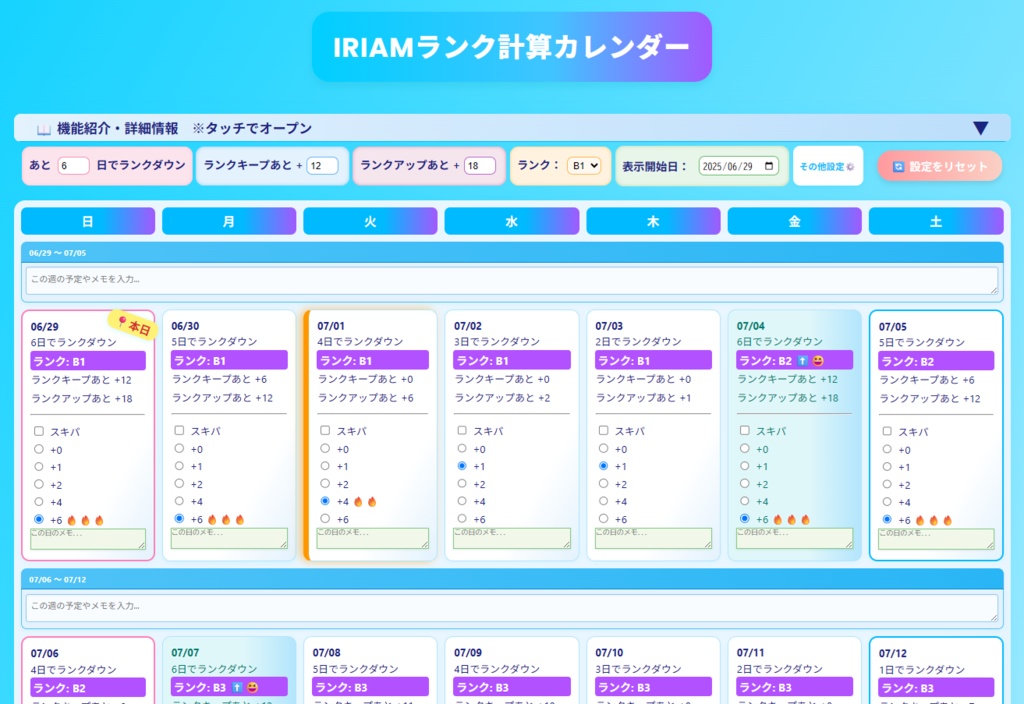Viewport: 1024px width, 704px height.
Task: Select the 金 weekday header
Action: [794, 221]
